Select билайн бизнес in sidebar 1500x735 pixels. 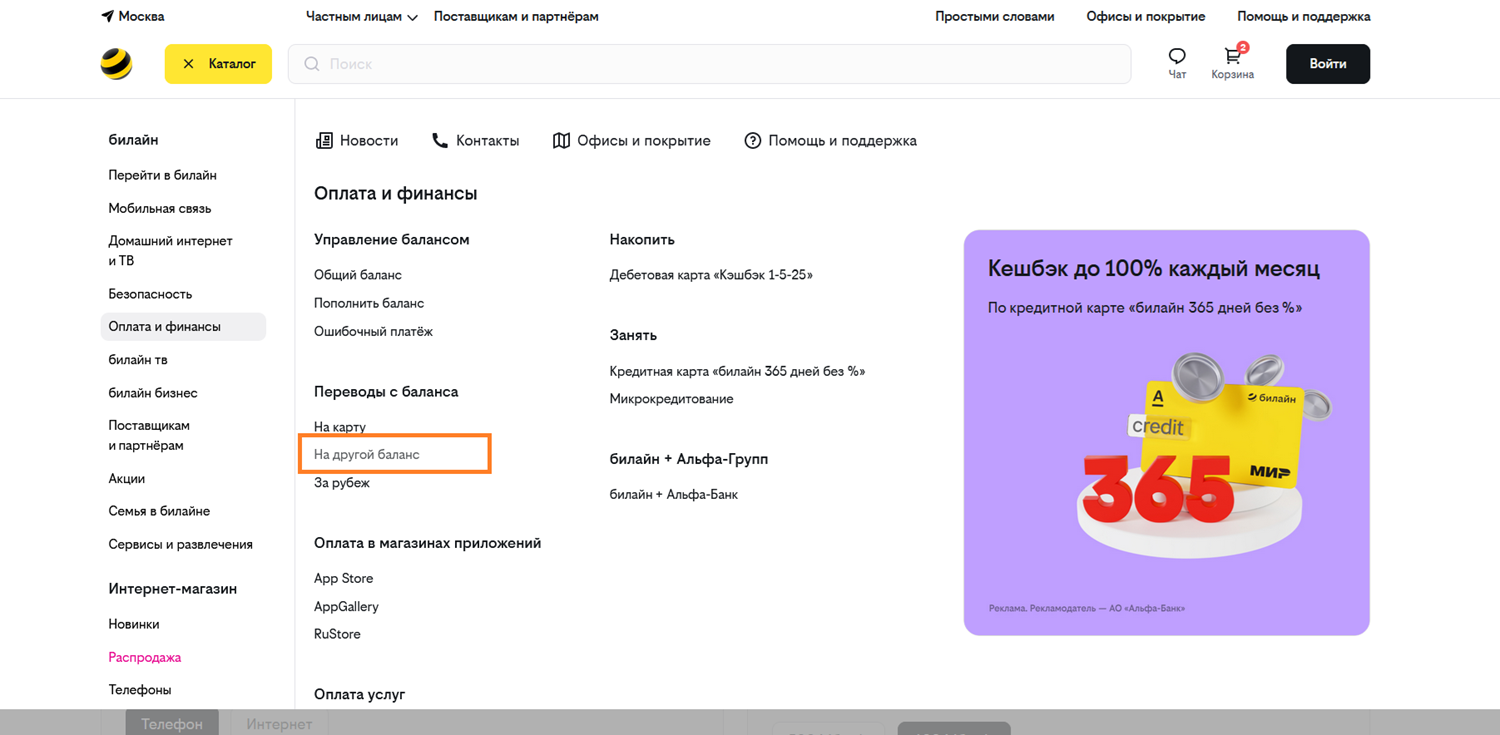pyautogui.click(x=153, y=393)
